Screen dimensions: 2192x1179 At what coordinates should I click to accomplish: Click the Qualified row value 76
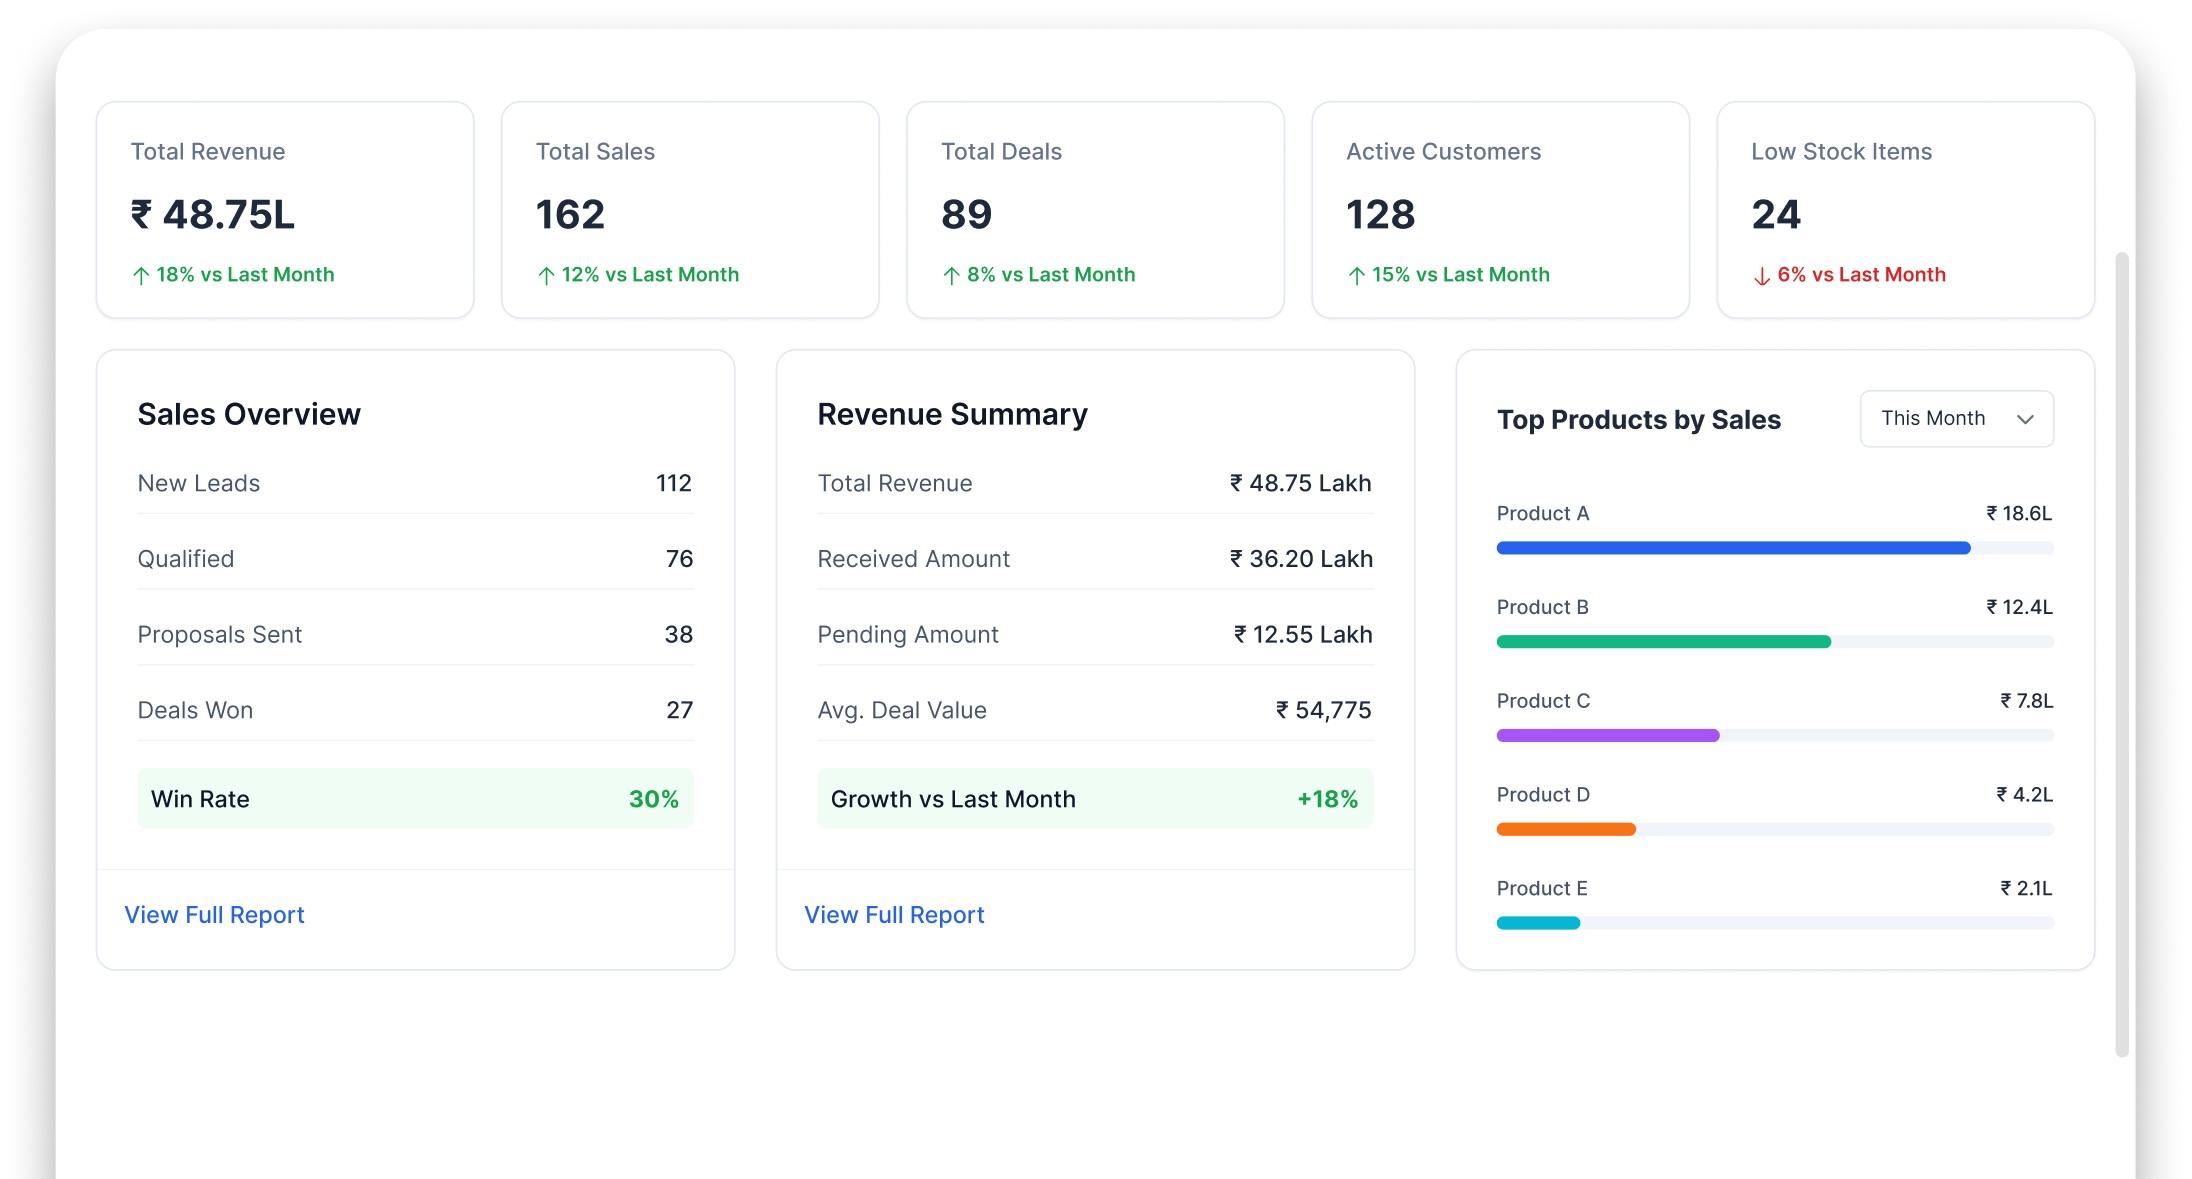679,559
